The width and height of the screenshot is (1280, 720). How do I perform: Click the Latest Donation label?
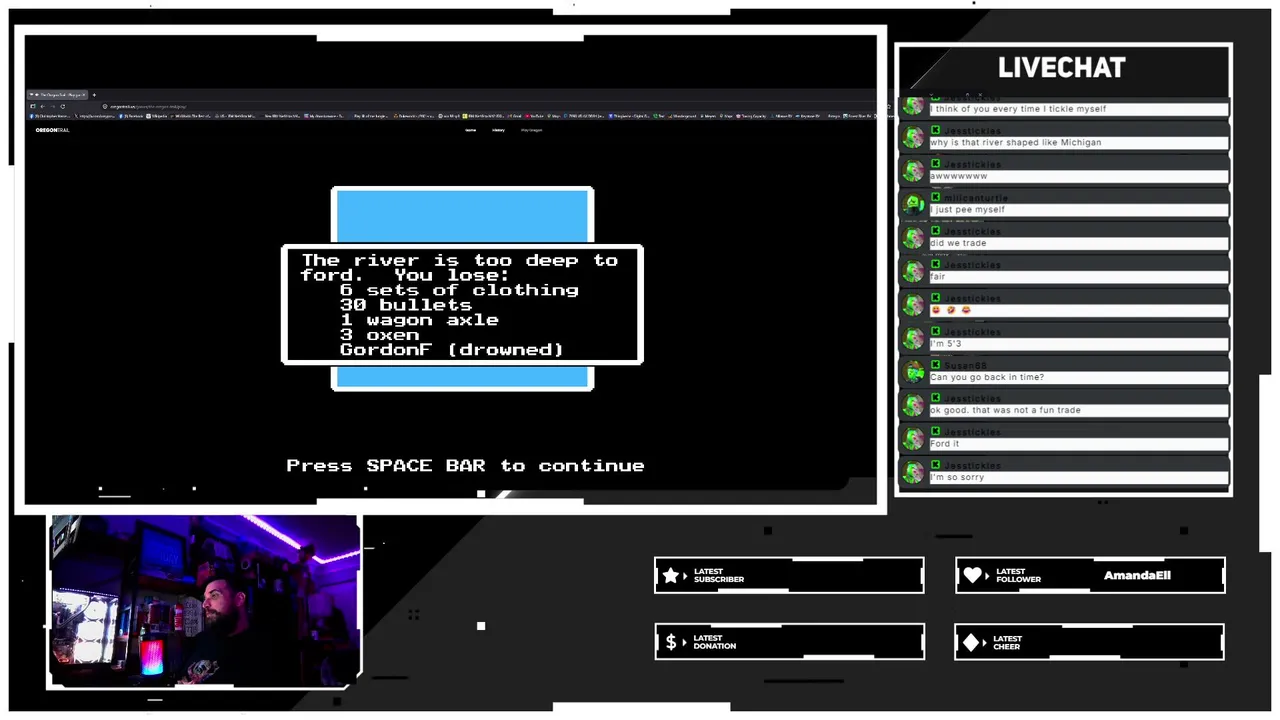point(715,642)
